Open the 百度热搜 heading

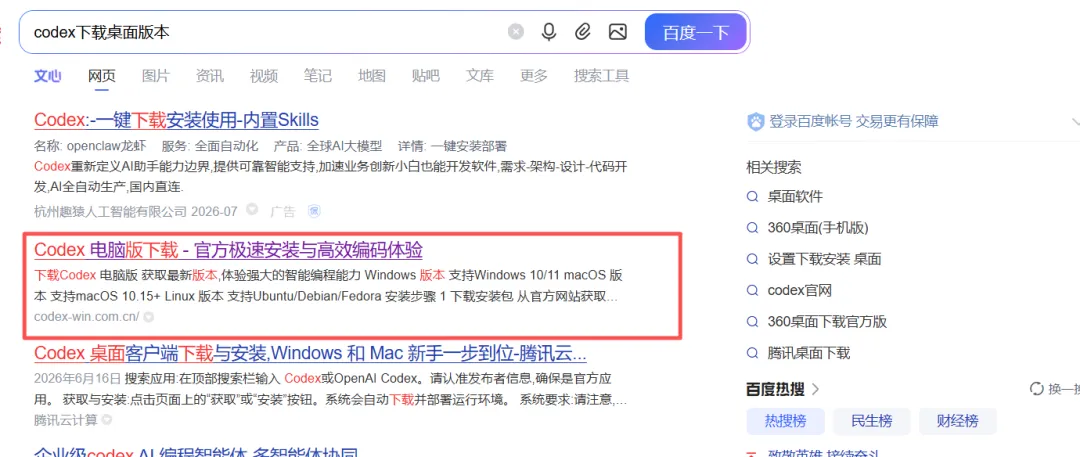click(x=776, y=389)
